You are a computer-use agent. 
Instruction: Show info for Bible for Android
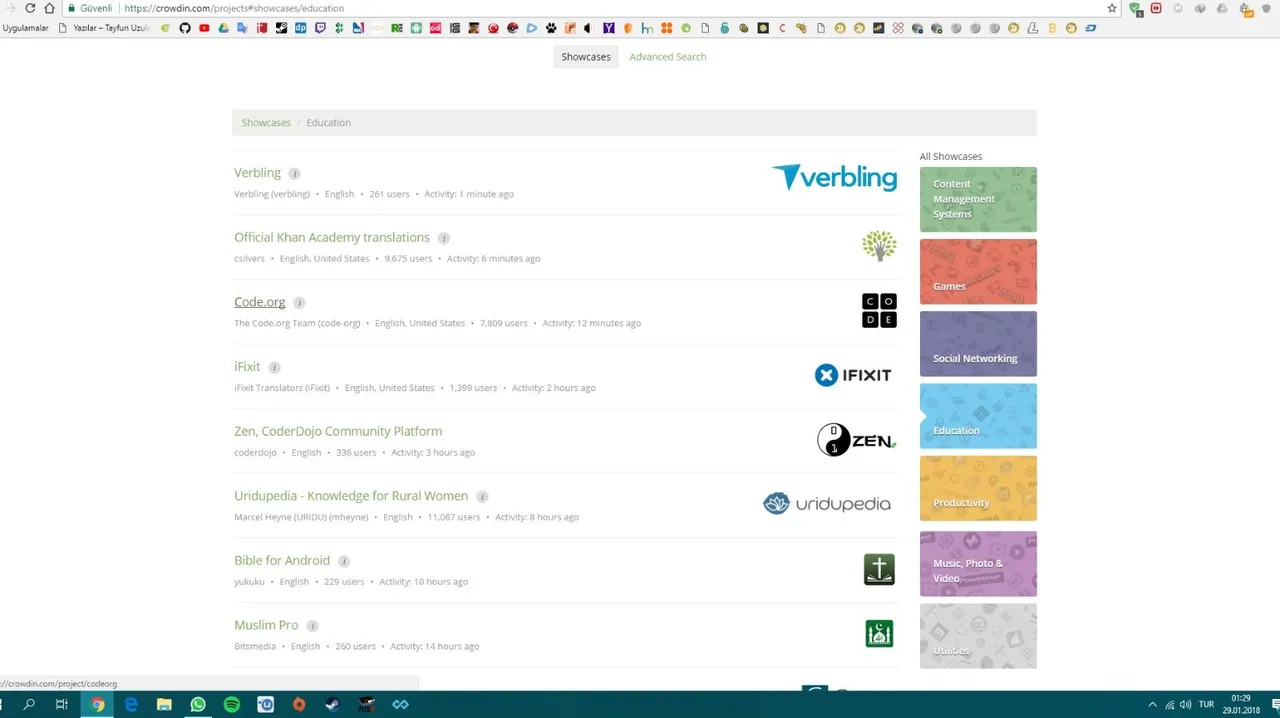(x=344, y=561)
